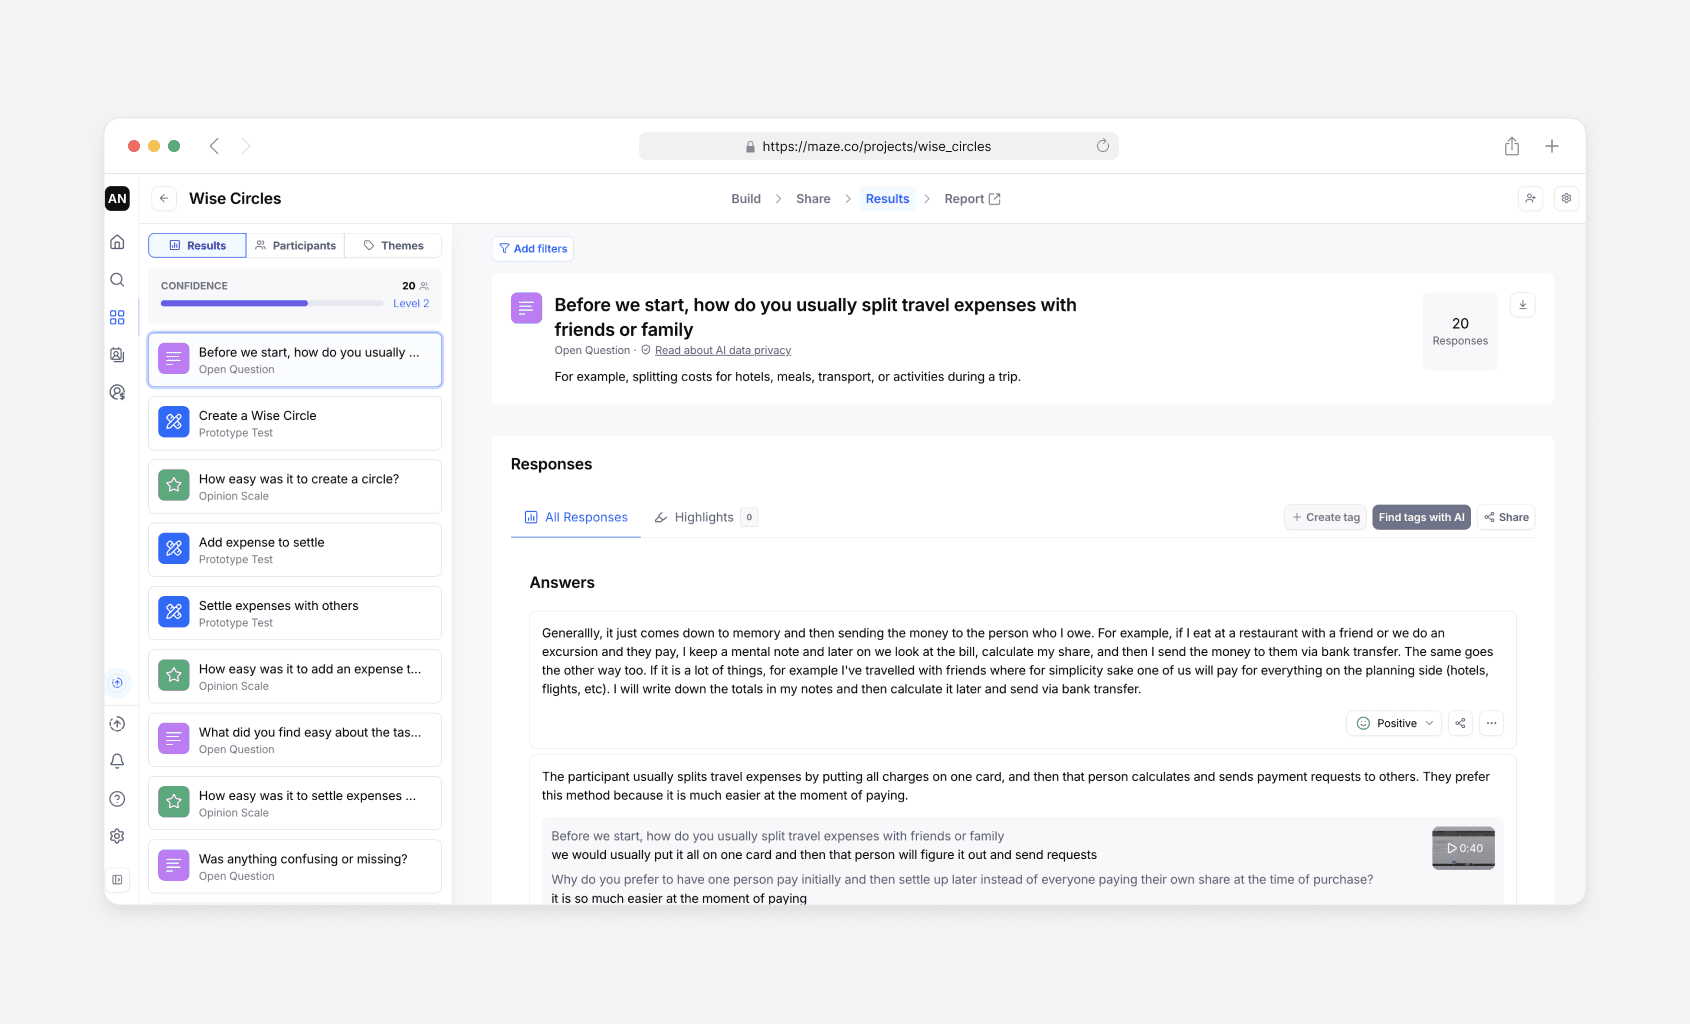The image size is (1690, 1024).
Task: Reload the page using refresh icon
Action: pyautogui.click(x=1102, y=146)
